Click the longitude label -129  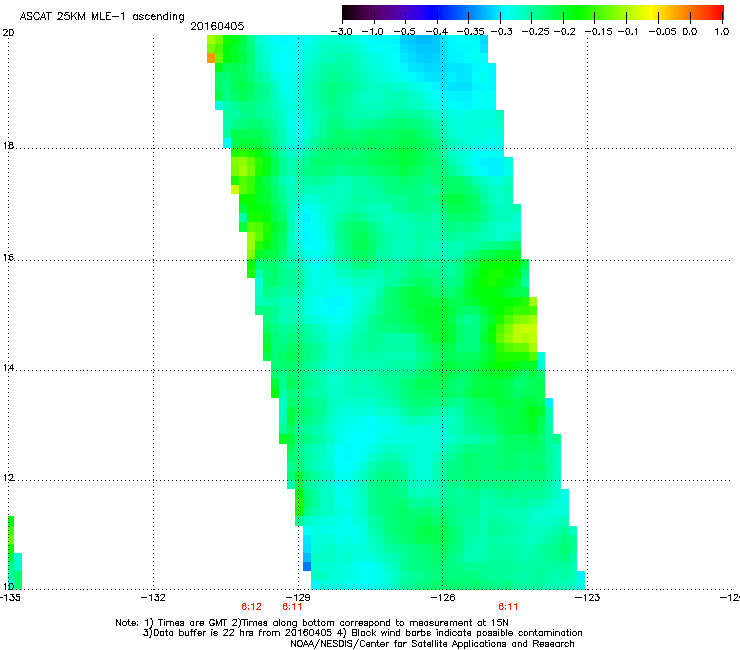298,598
